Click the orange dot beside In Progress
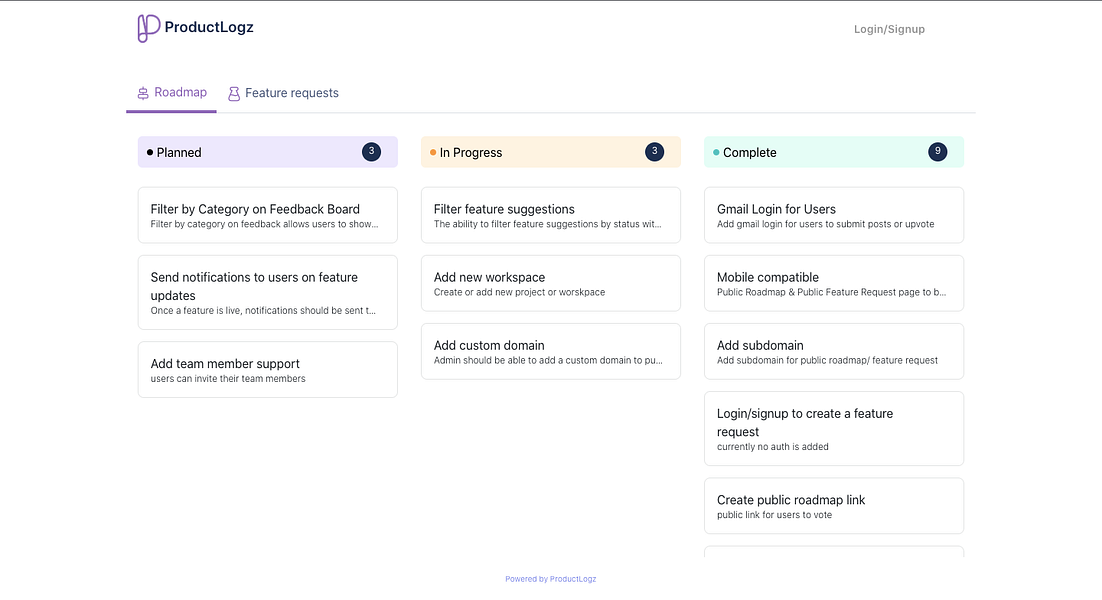This screenshot has width=1102, height=600. coord(433,152)
